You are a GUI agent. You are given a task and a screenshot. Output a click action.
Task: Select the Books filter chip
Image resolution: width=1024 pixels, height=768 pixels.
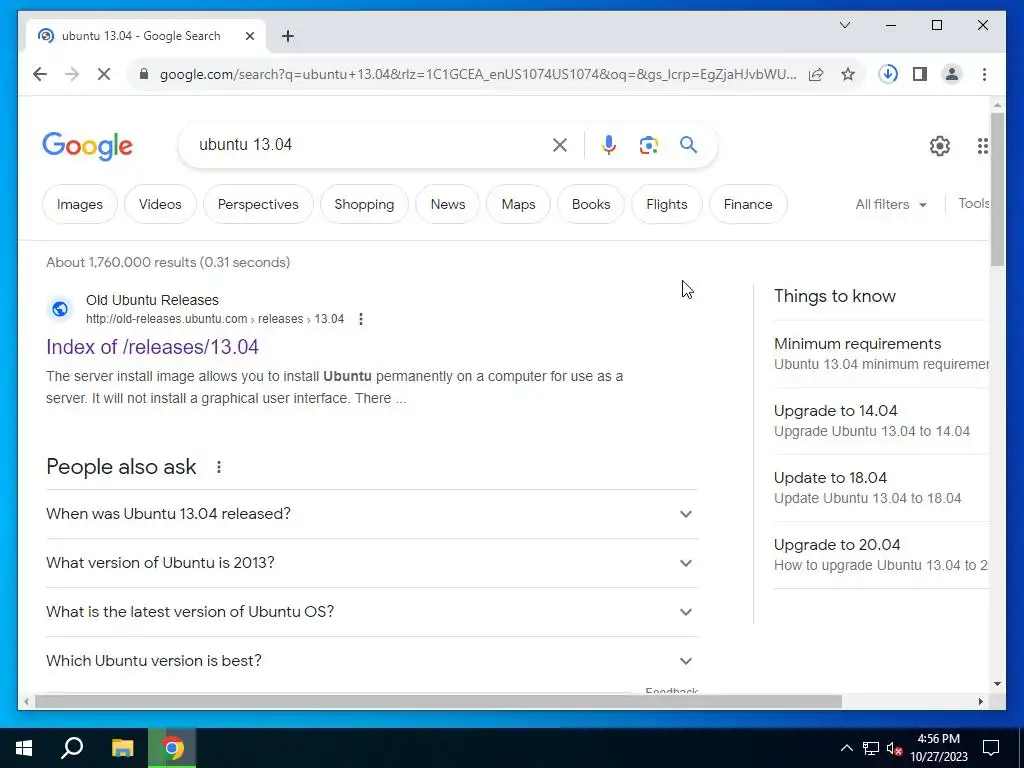tap(591, 204)
